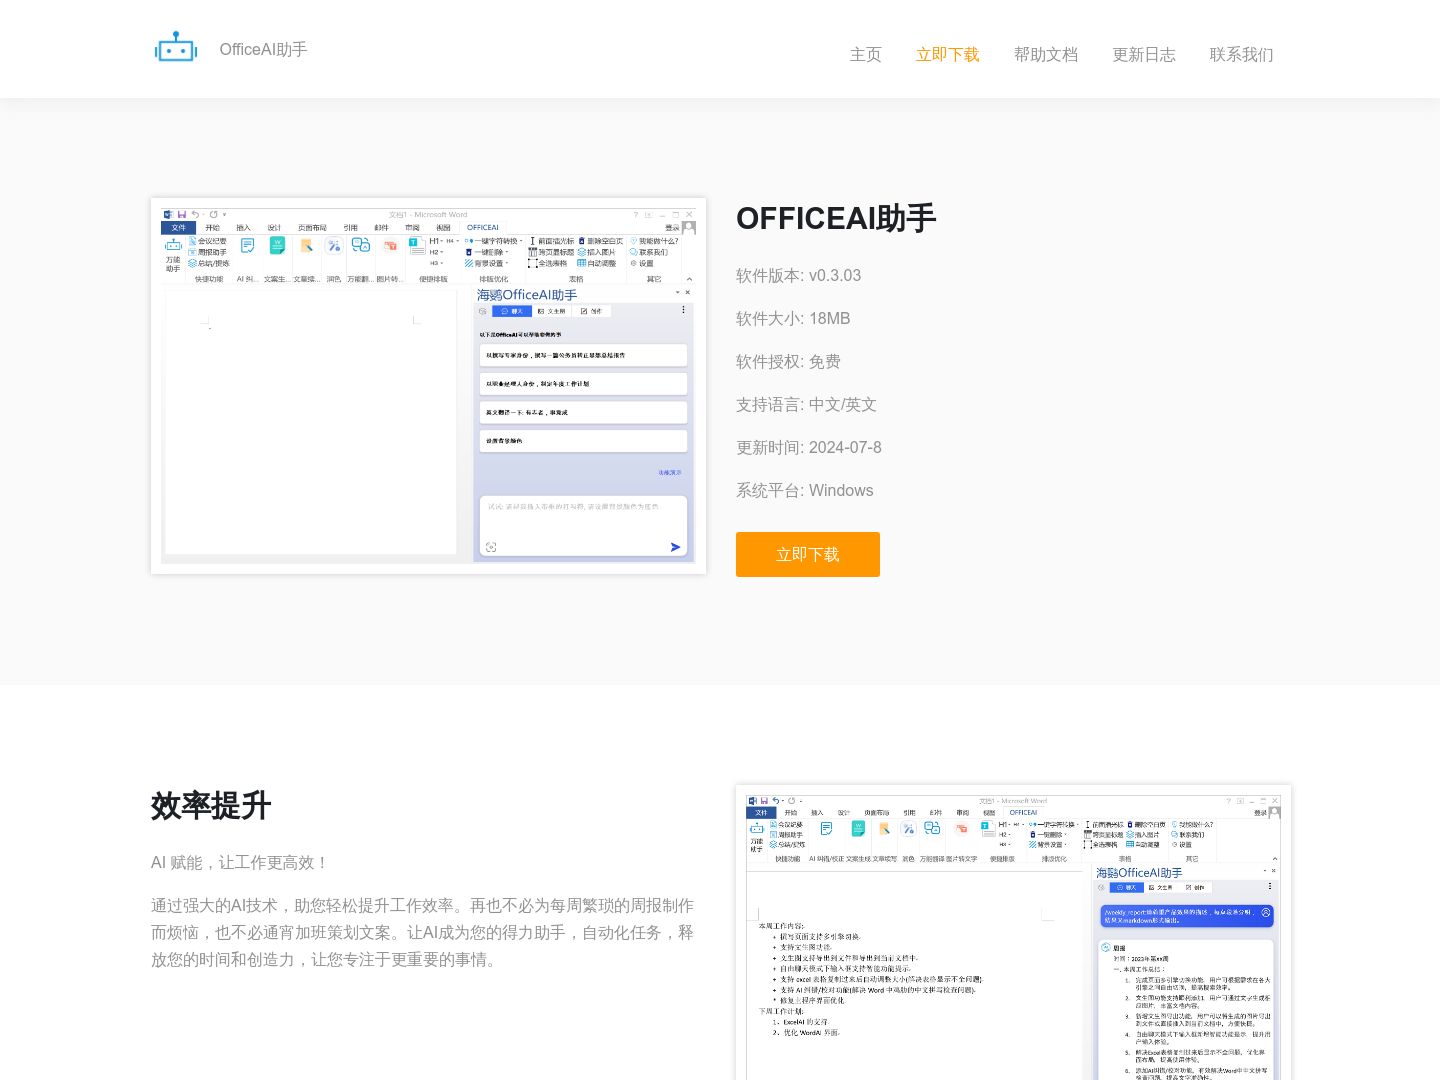The height and width of the screenshot is (1080, 1440).
Task: Click the orange 立即下载 download button
Action: tap(808, 554)
